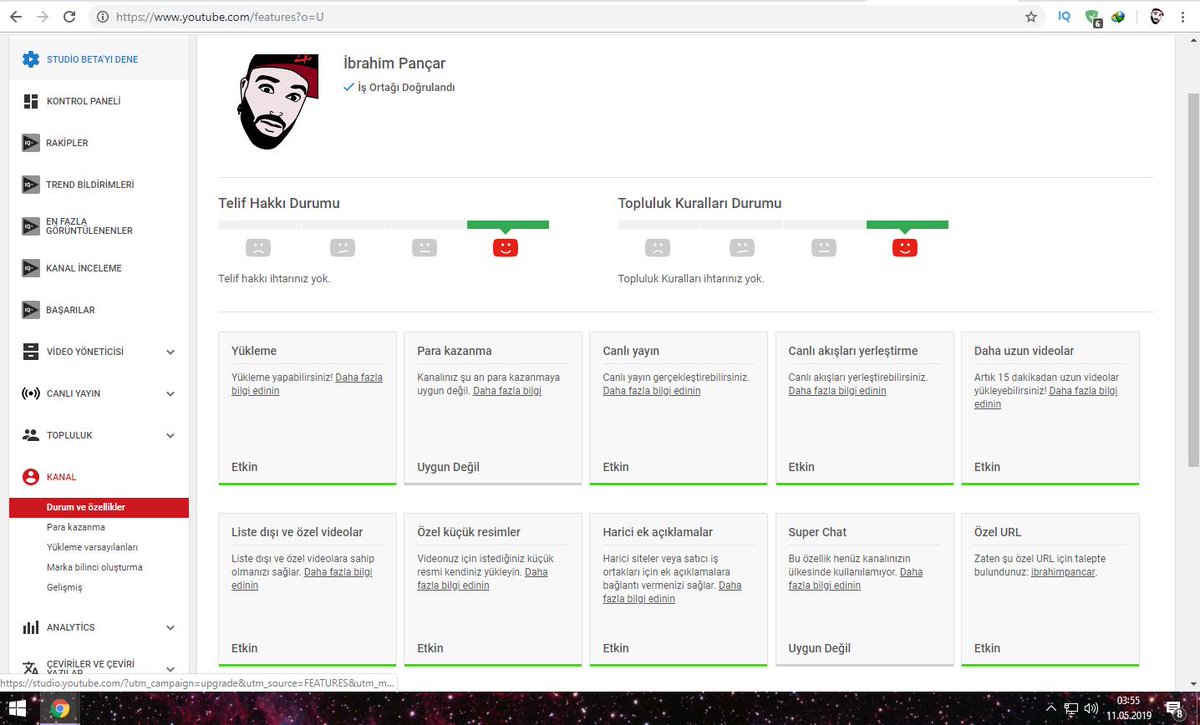Open Chrome profile avatar icon
The height and width of the screenshot is (725, 1200).
pos(1157,17)
